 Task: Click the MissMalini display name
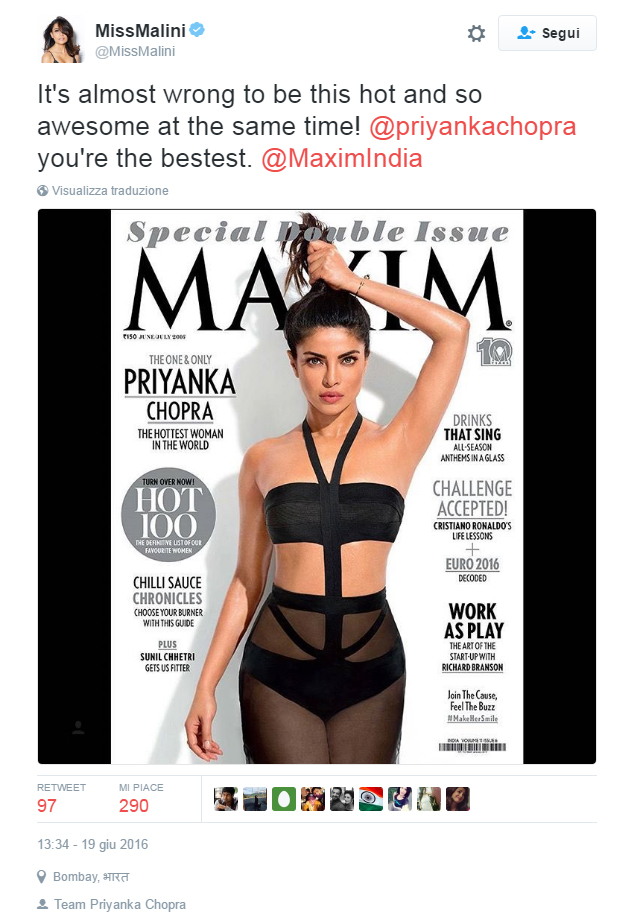(x=140, y=30)
